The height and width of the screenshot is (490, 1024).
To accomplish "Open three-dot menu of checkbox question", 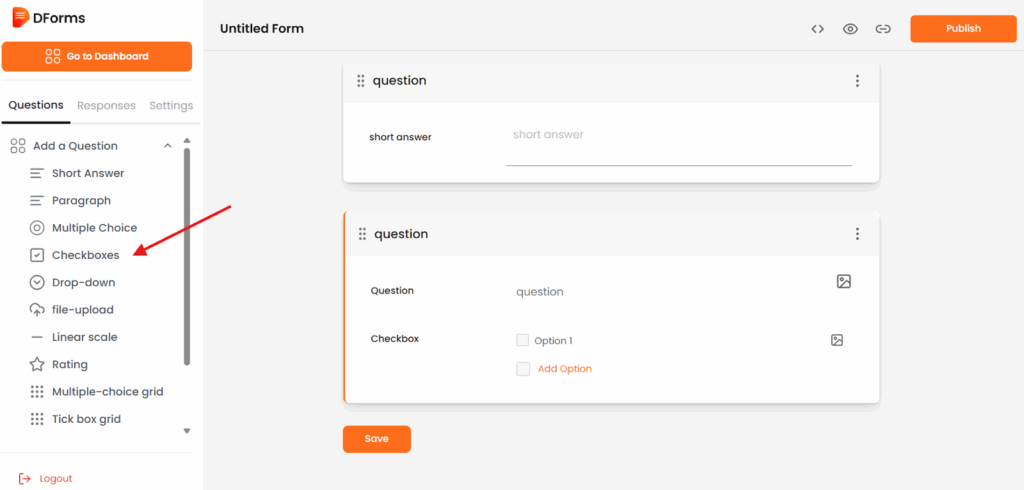I will pos(857,234).
